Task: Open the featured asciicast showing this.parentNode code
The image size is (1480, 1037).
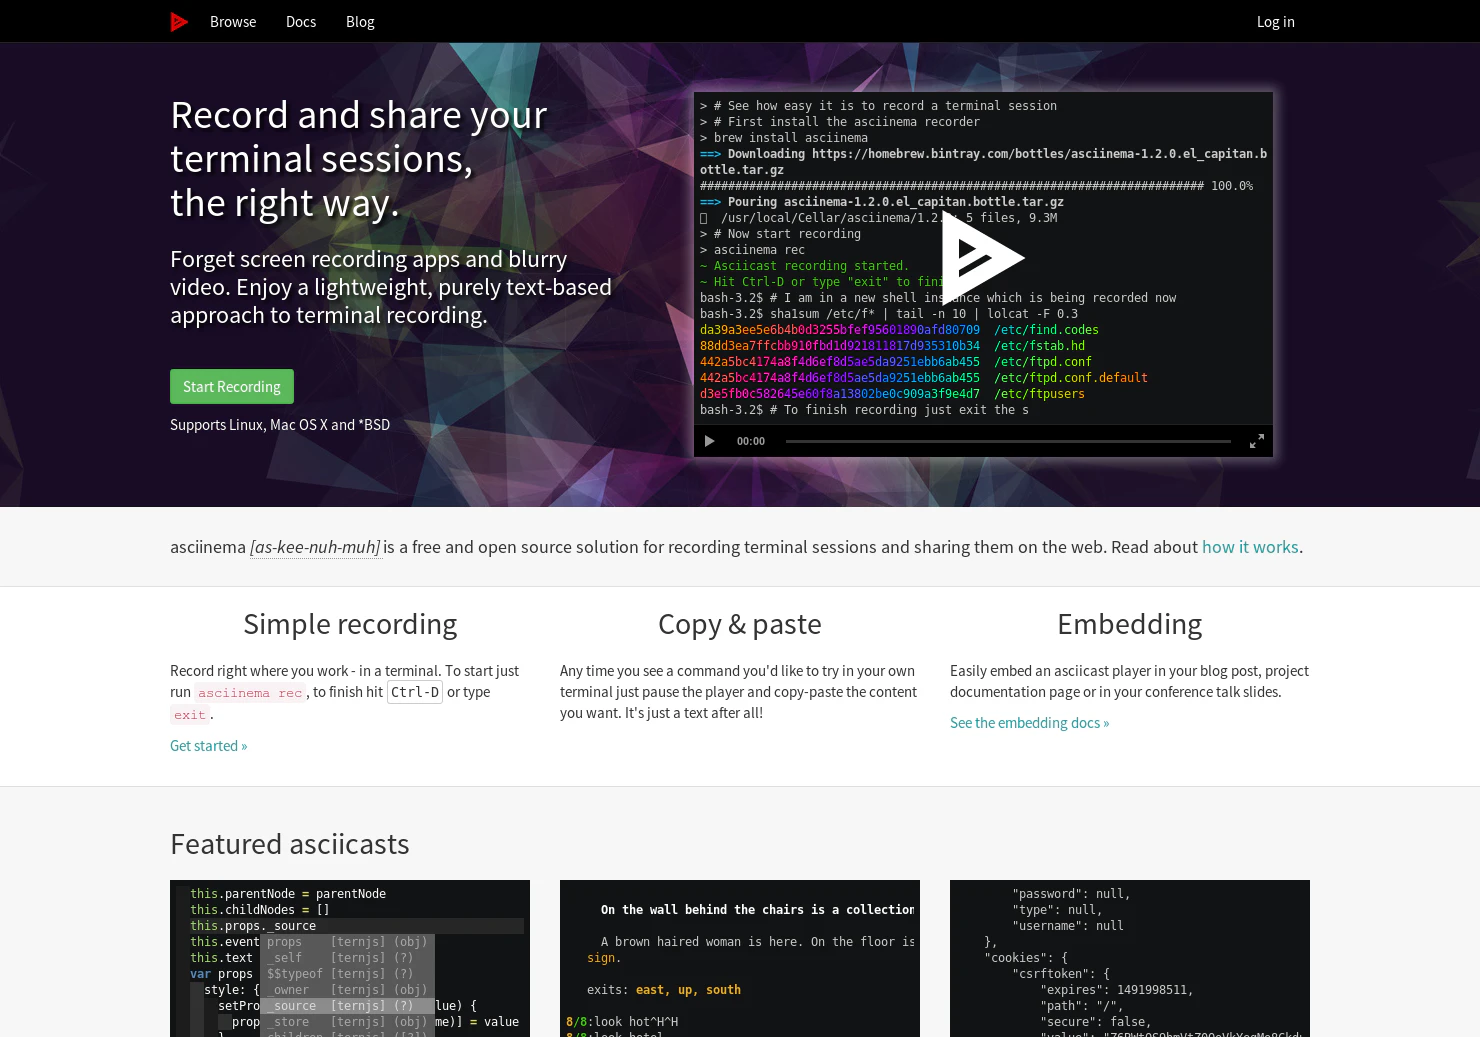Action: (x=350, y=958)
